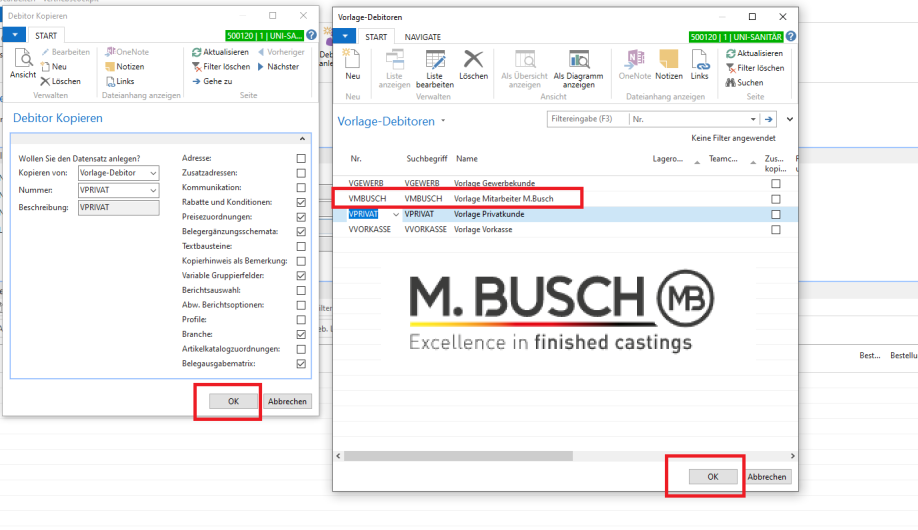This screenshot has height=530, width=918.
Task: Click Aktualisieren in Vorlage-Debitoren ribbon
Action: pos(755,53)
